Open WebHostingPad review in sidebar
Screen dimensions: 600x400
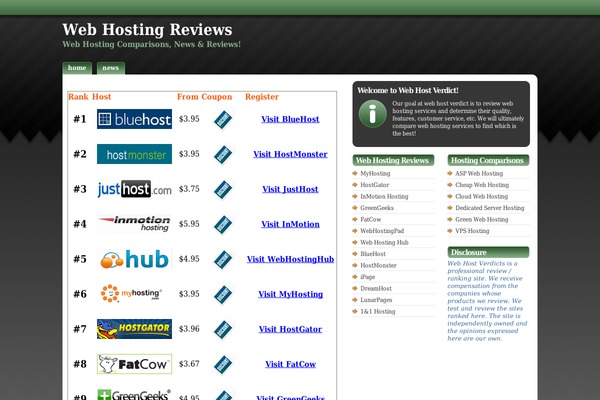click(x=382, y=231)
